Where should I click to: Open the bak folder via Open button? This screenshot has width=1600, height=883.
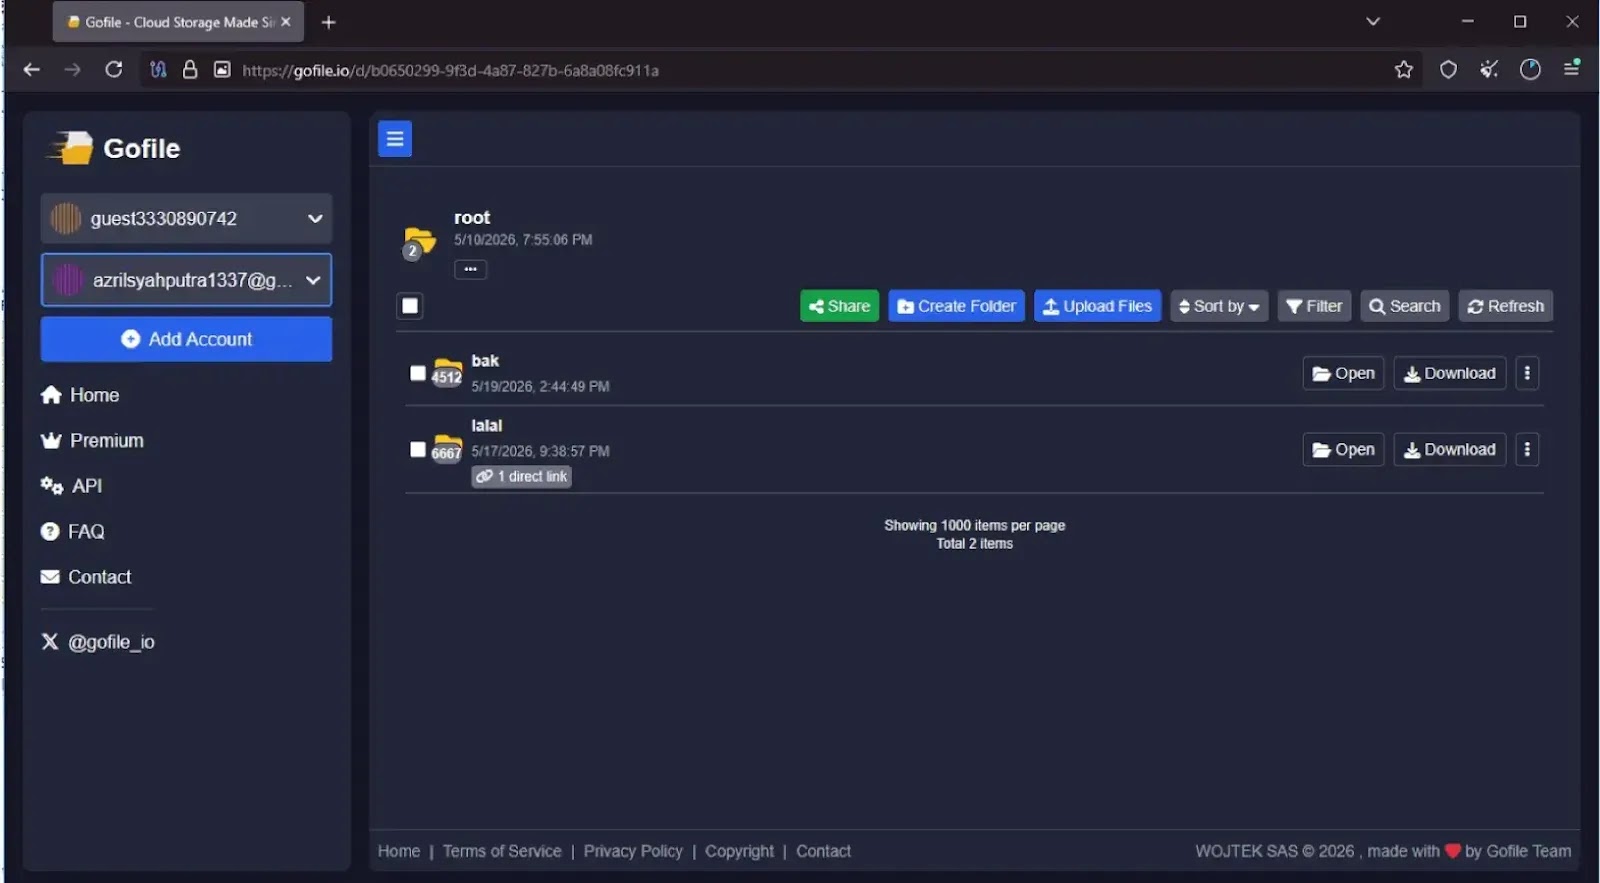[1343, 373]
